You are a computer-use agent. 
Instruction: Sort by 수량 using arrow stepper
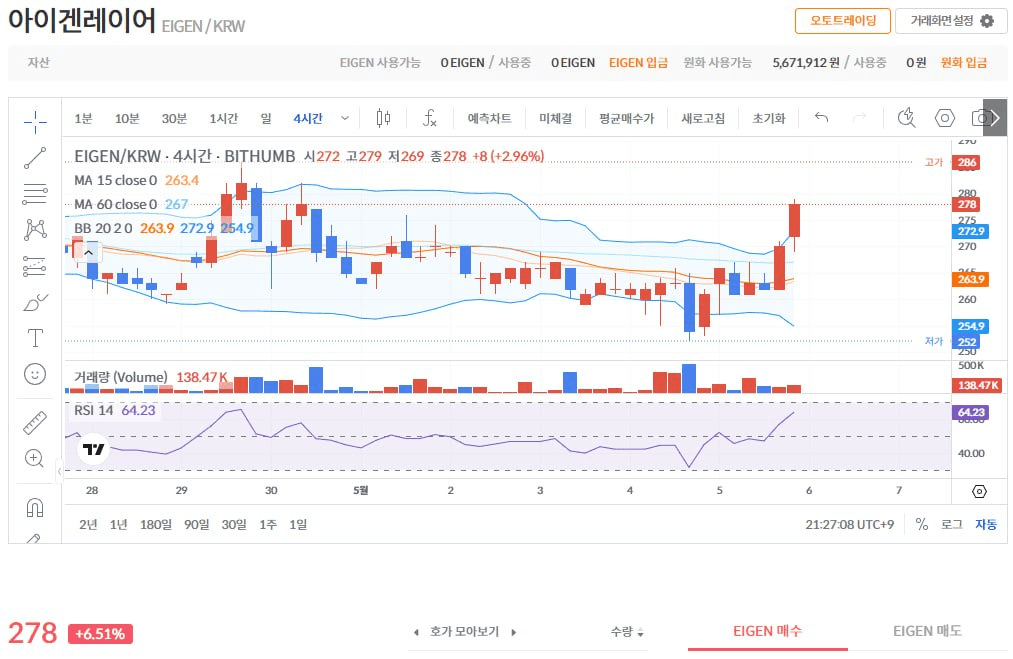640,633
